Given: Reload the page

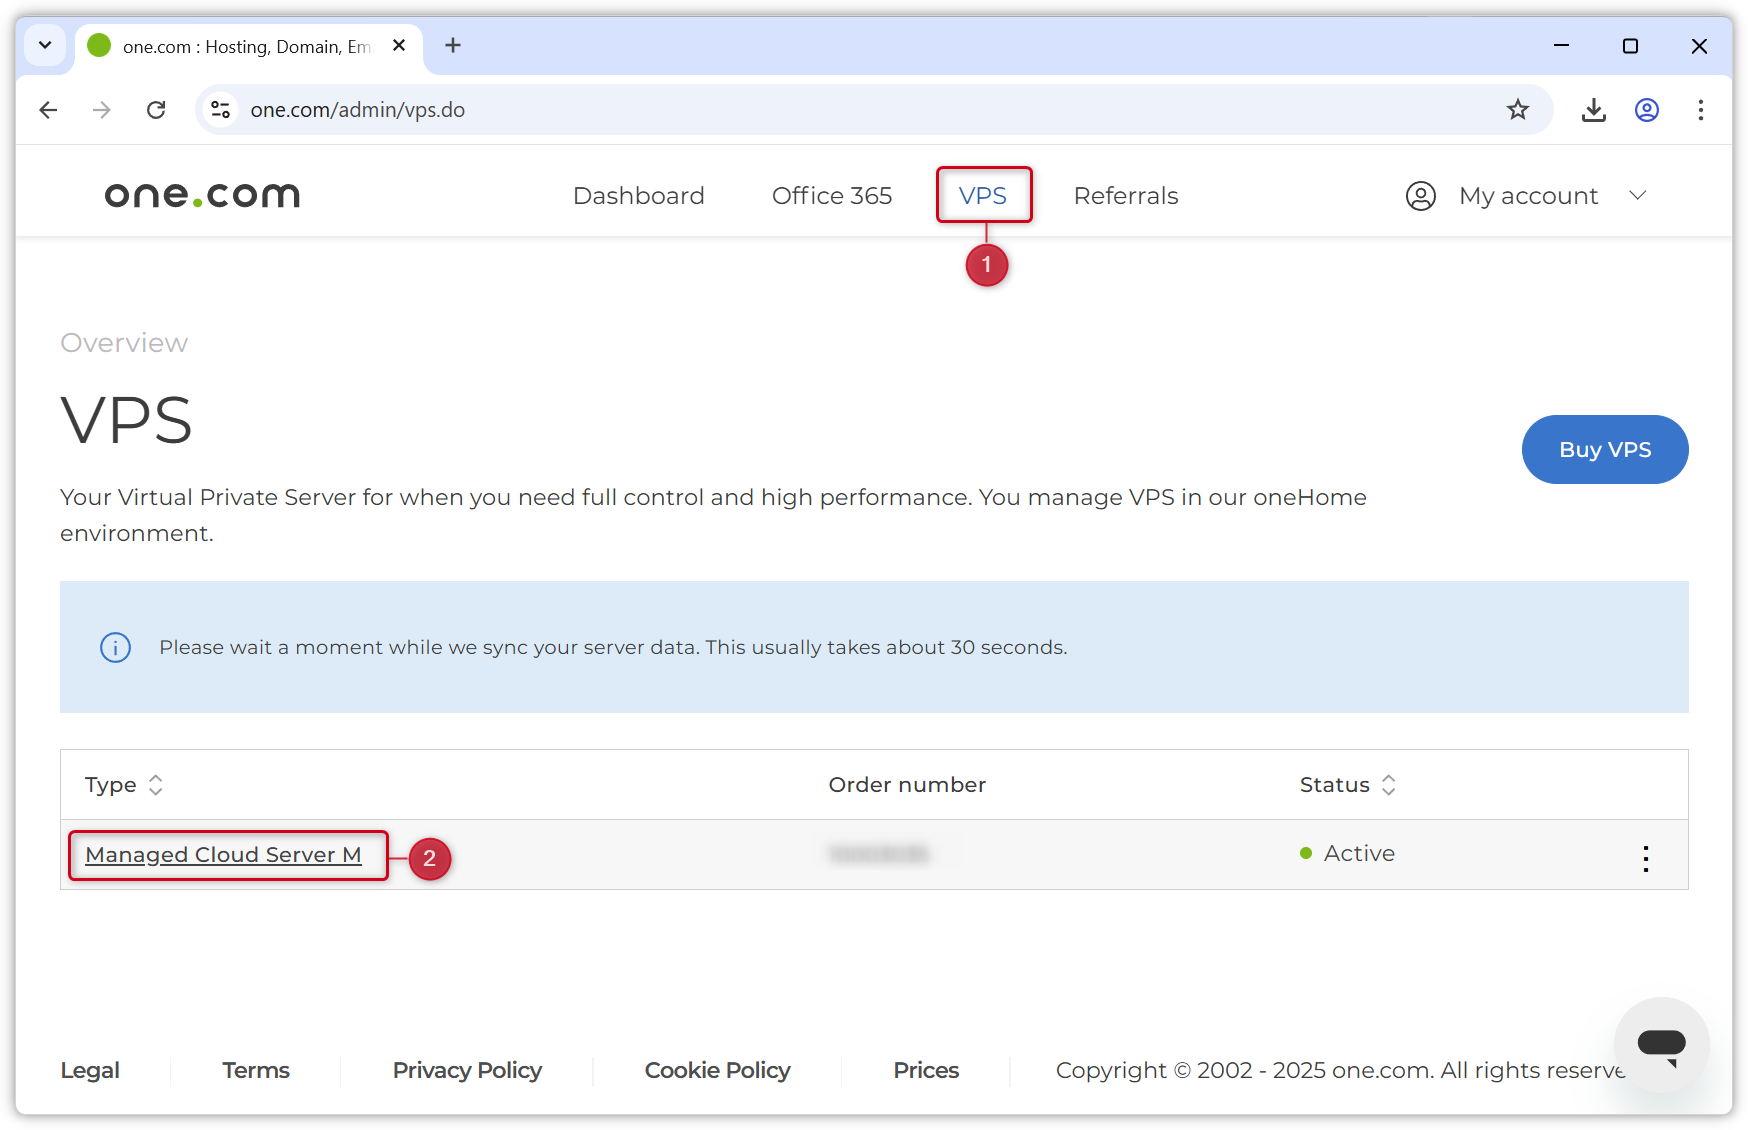Looking at the screenshot, I should coord(156,110).
